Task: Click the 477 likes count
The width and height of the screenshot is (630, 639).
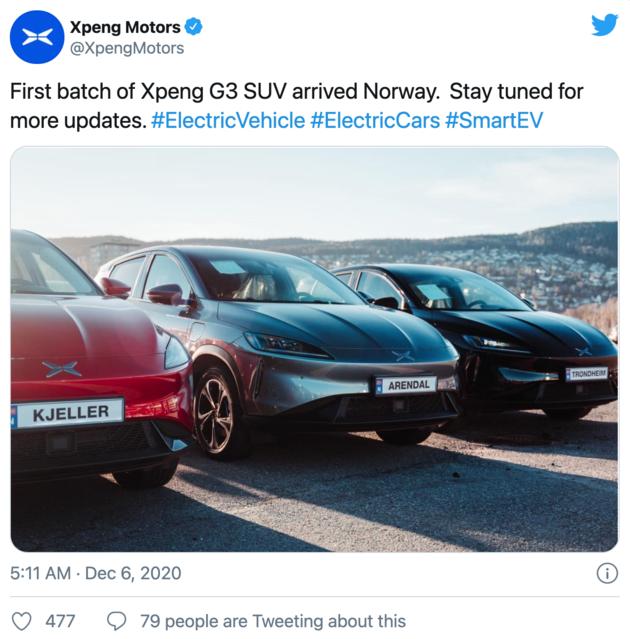Action: tap(60, 621)
